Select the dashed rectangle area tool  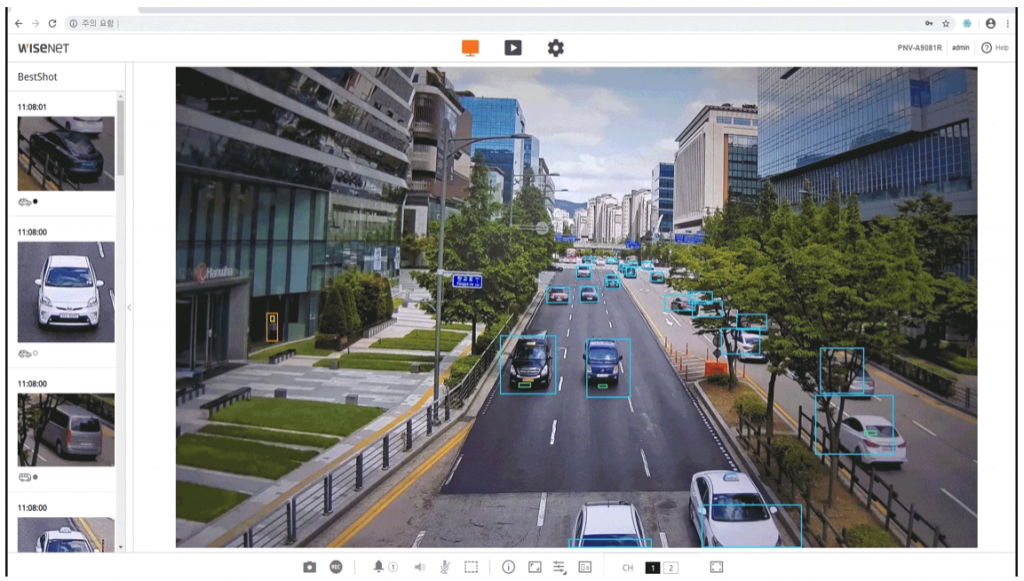coord(471,567)
